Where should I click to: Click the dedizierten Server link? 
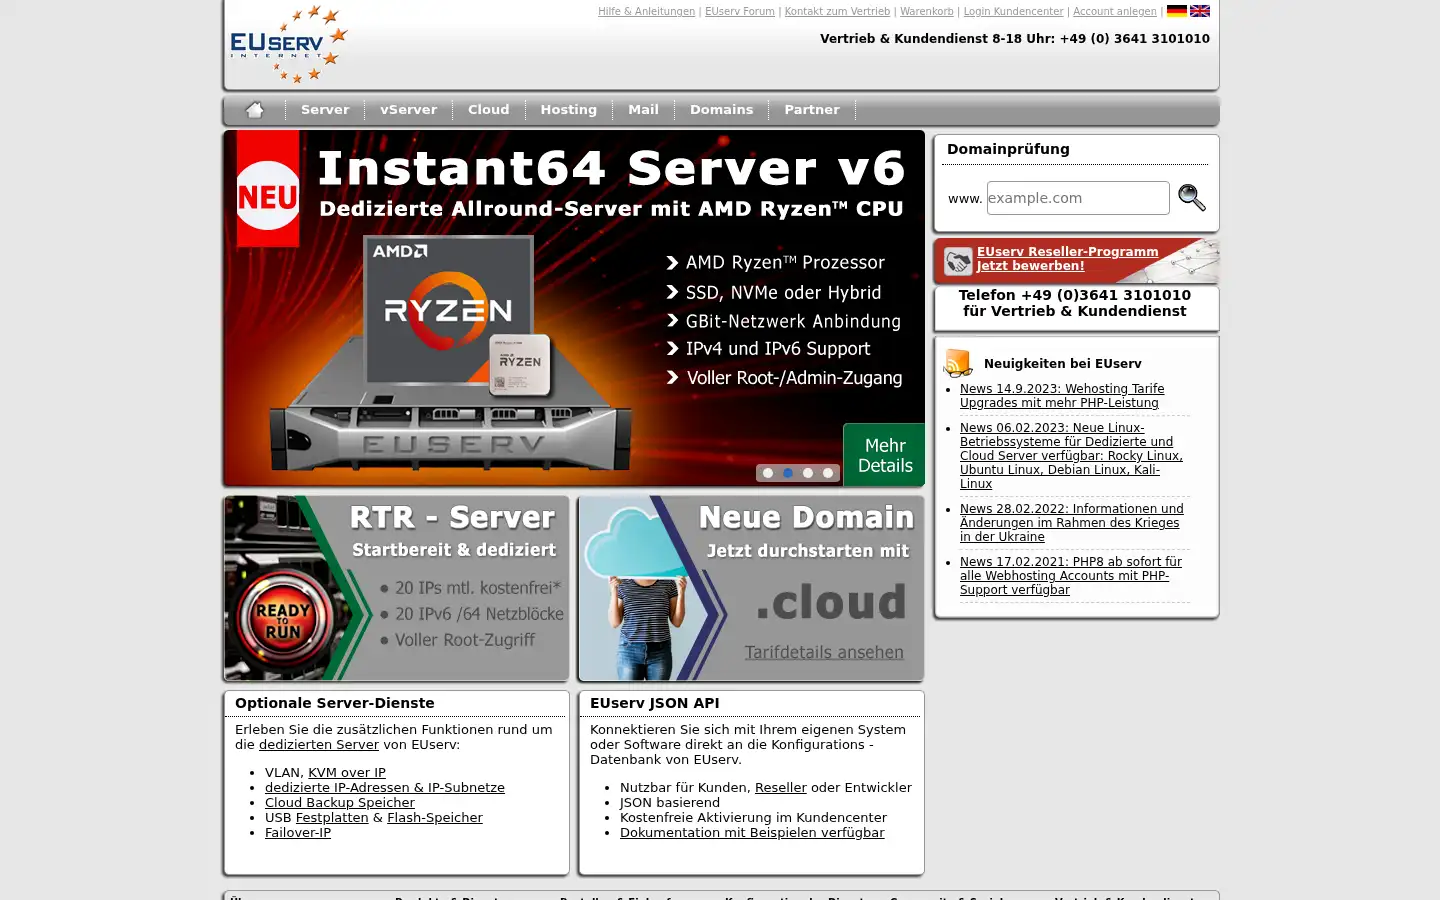[319, 745]
